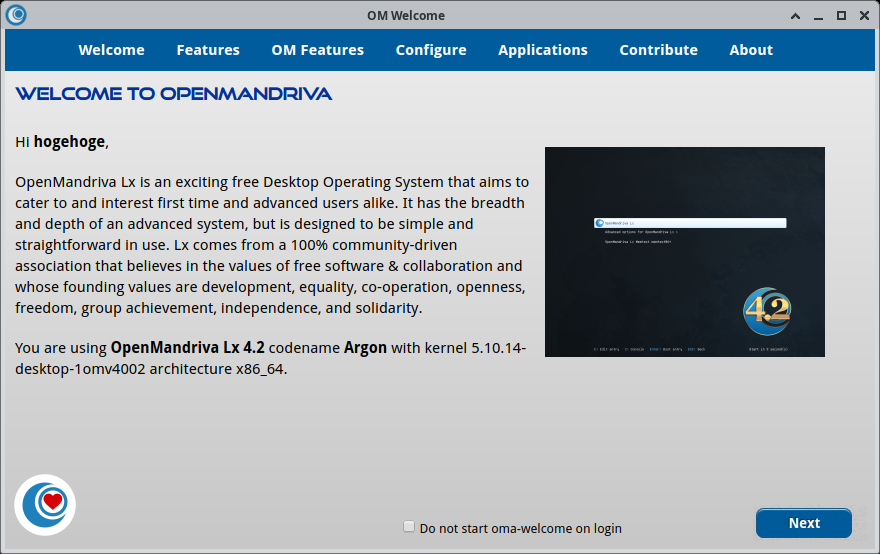Viewport: 880px width, 554px height.
Task: Switch to the Features tab
Action: (208, 50)
